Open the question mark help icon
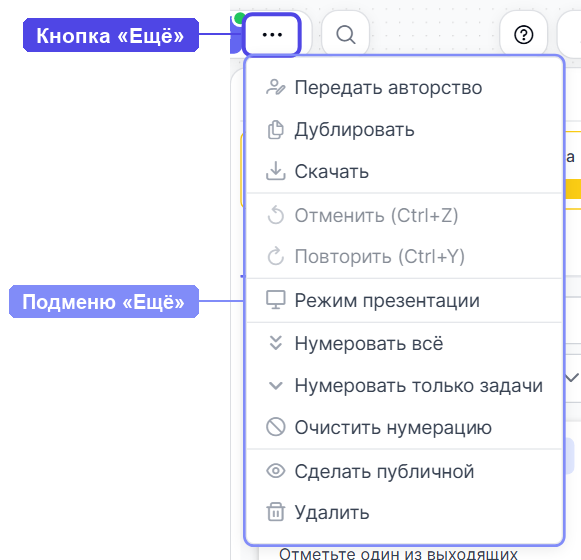 (523, 34)
